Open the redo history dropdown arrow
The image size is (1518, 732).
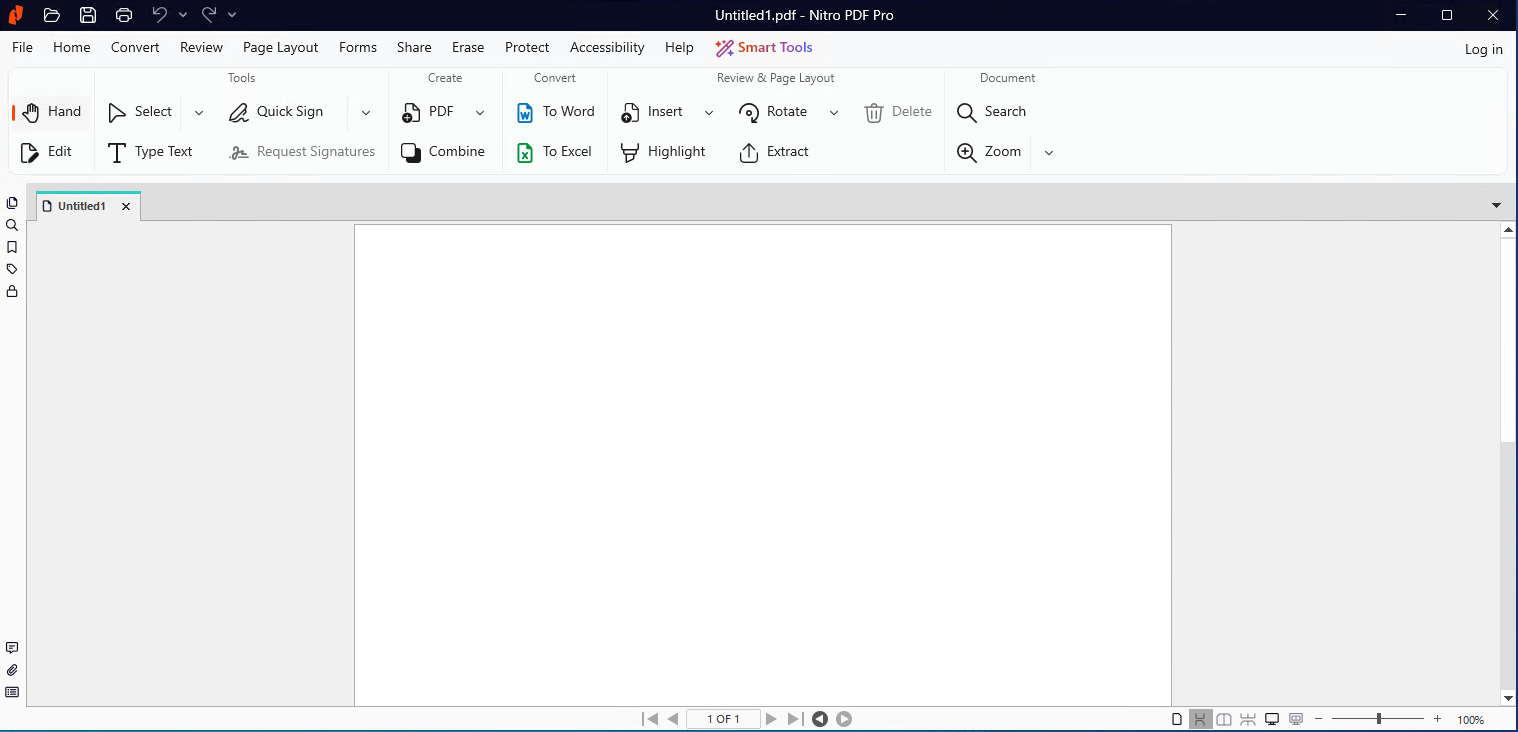tap(232, 15)
